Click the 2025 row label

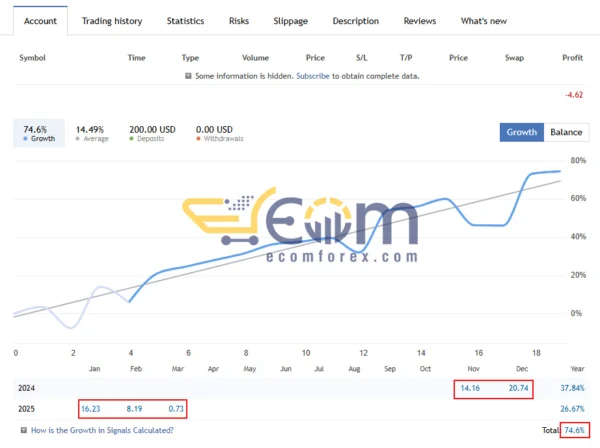pos(26,409)
